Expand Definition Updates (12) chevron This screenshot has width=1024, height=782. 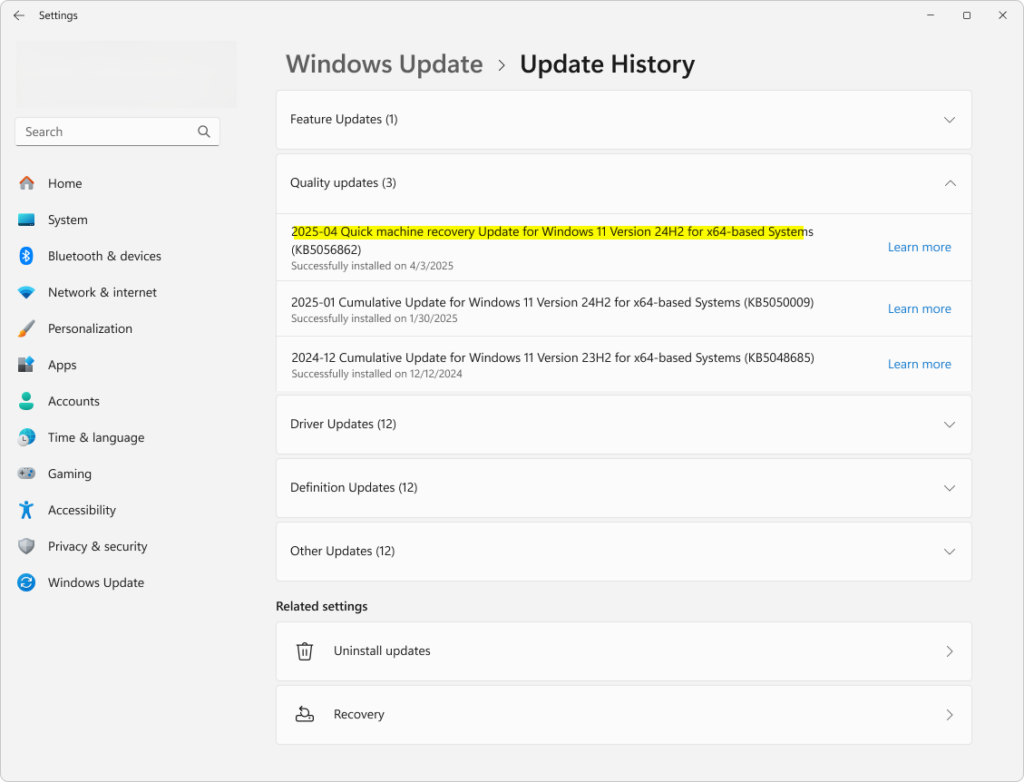pos(950,488)
